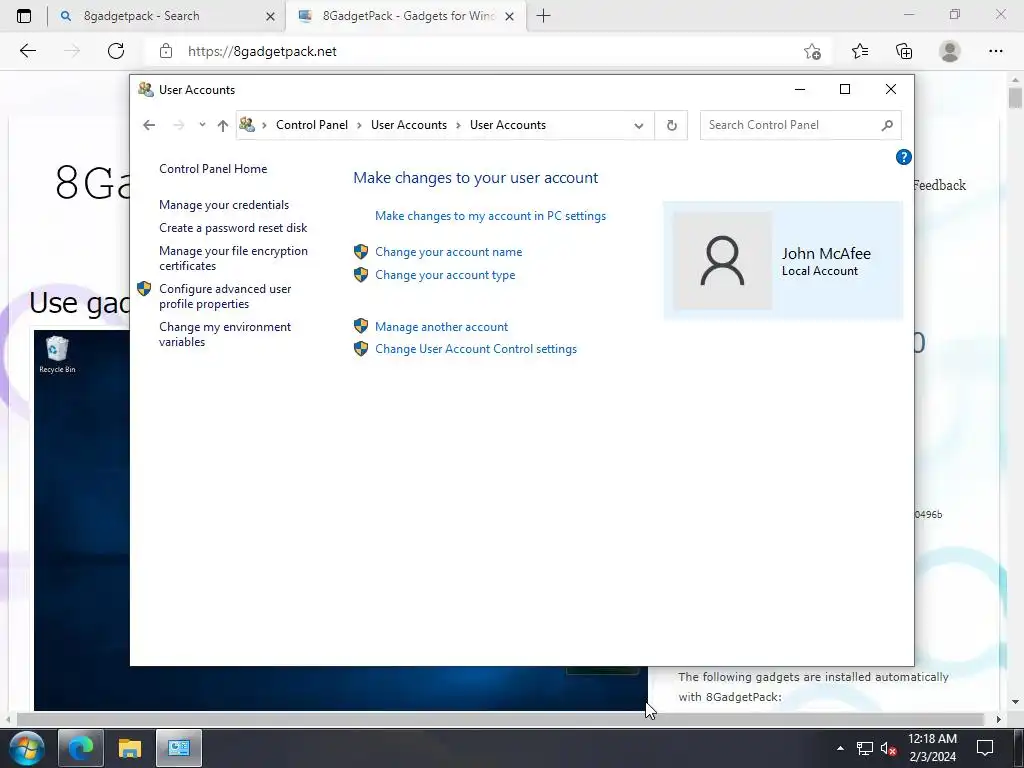Open Change User Account Control settings

(x=476, y=349)
